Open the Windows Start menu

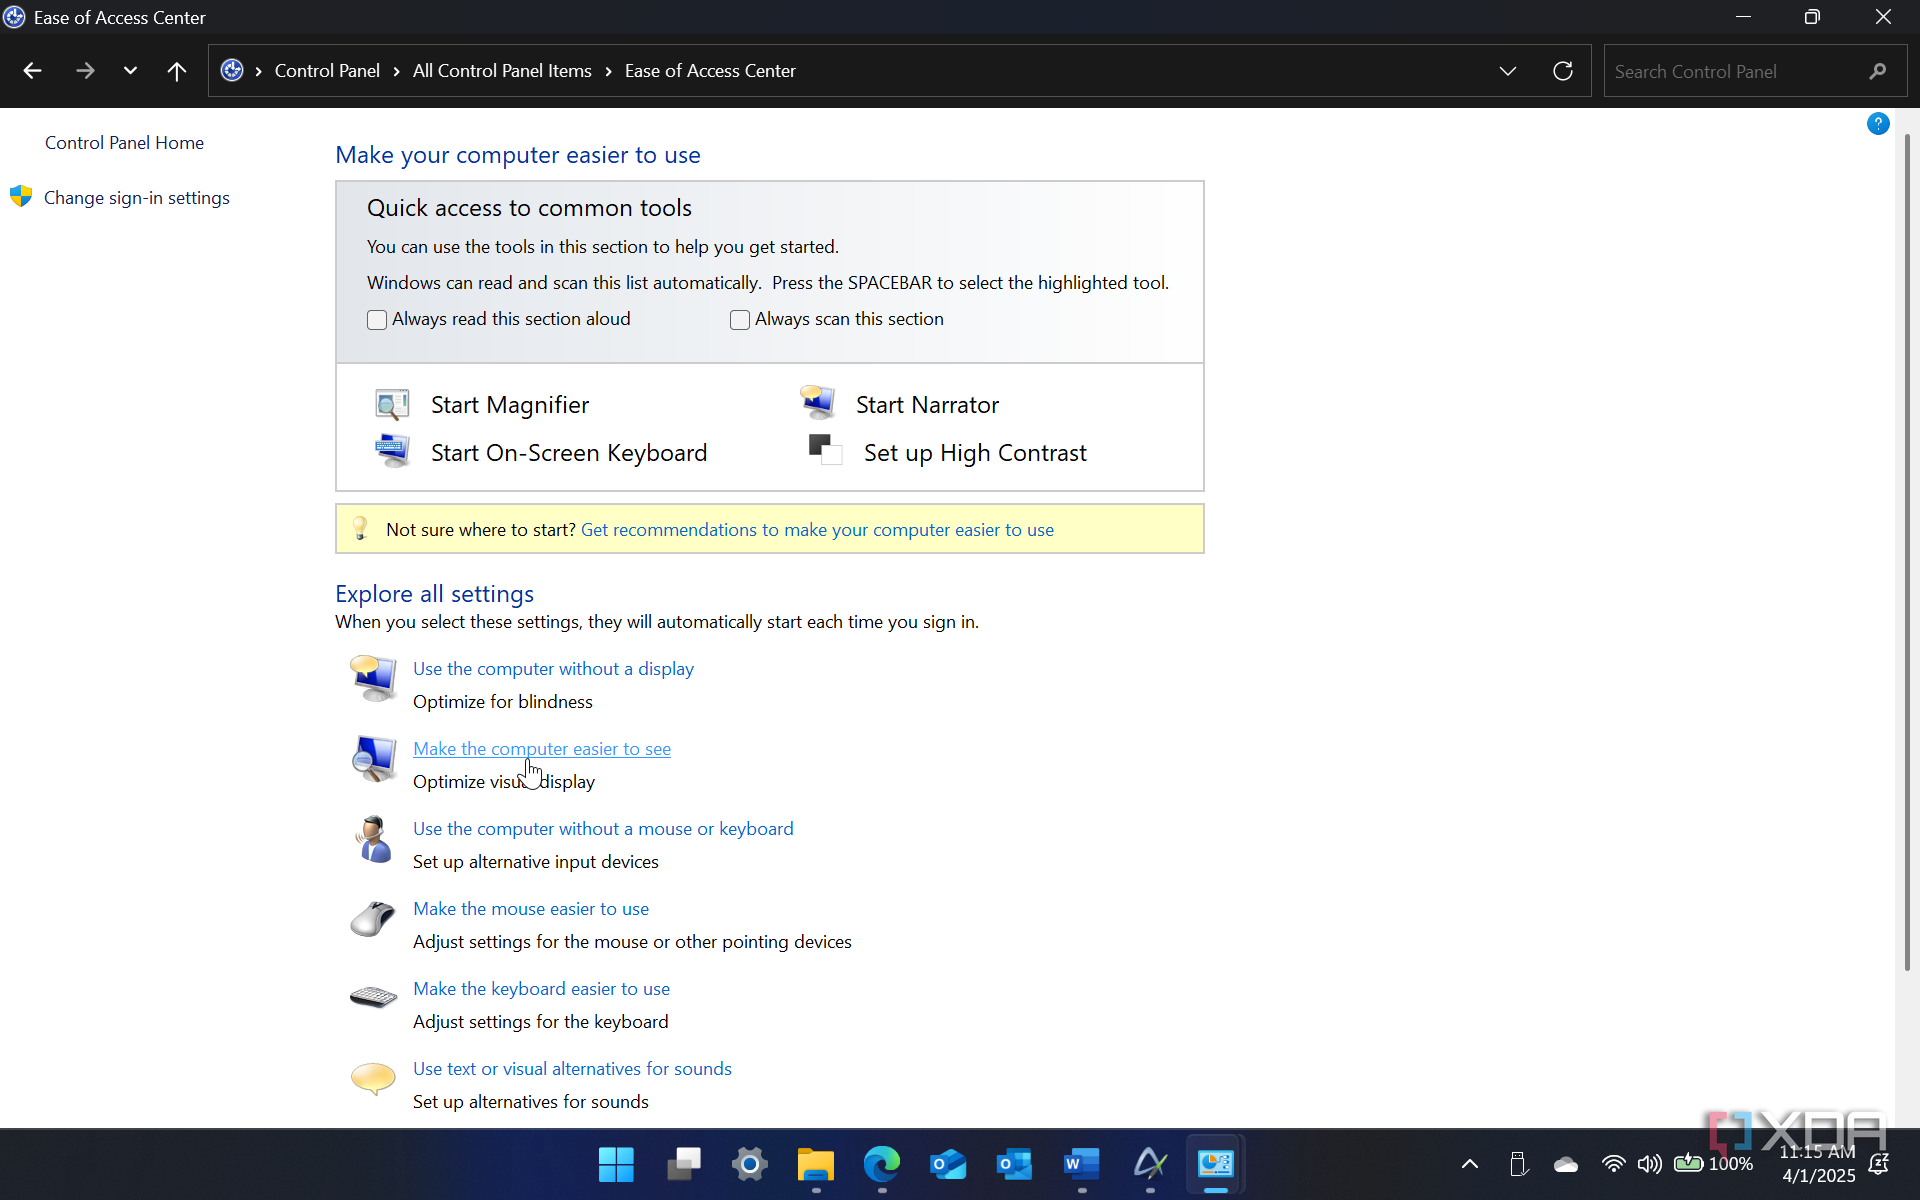pyautogui.click(x=616, y=1164)
